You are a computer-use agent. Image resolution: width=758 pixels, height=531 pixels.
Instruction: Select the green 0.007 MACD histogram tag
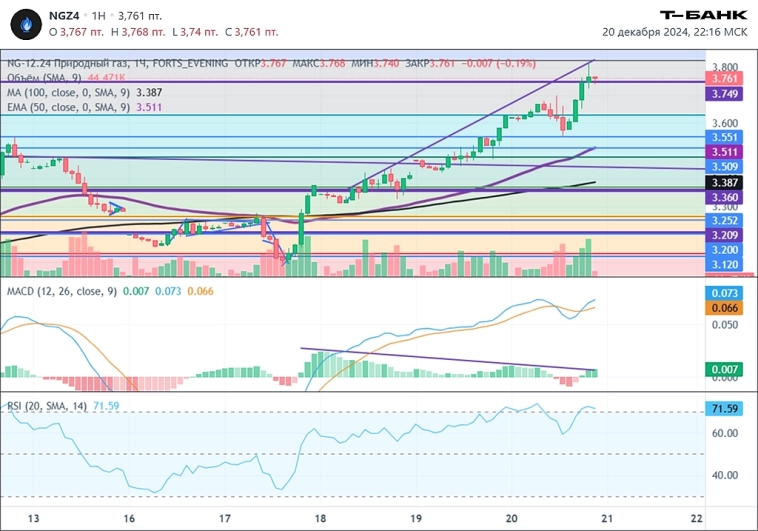pyautogui.click(x=726, y=370)
